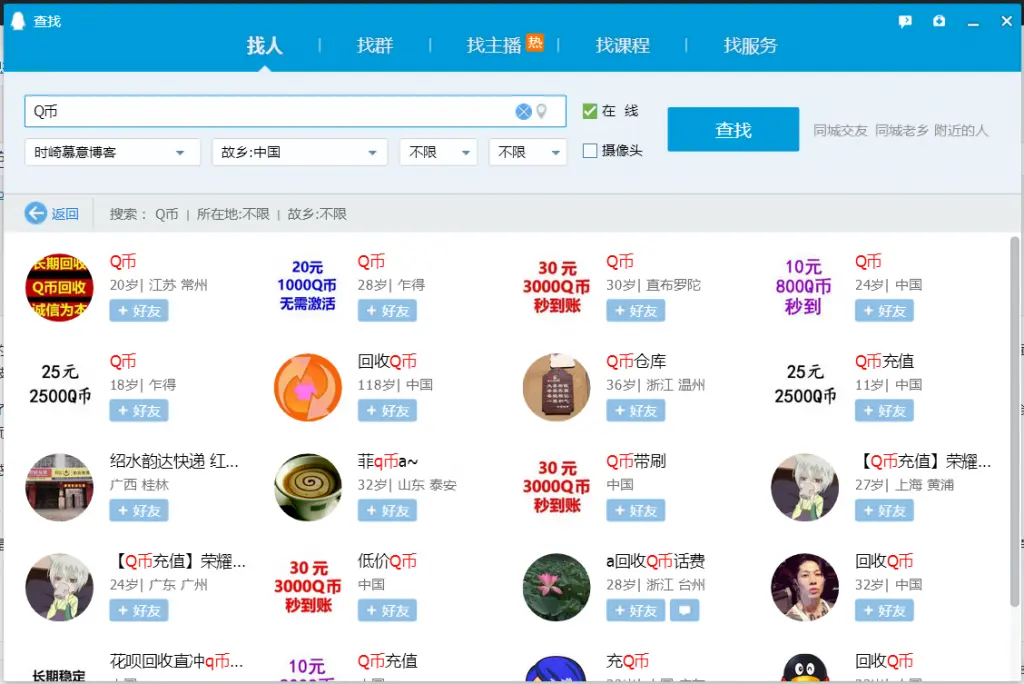Click the add-box icon in the title bar

[x=938, y=21]
